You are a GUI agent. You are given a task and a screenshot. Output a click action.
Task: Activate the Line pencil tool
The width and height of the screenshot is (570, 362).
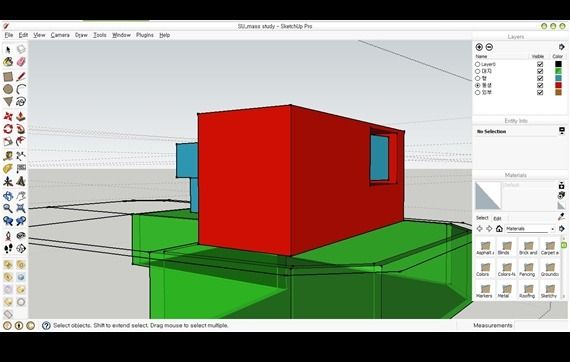(21, 76)
